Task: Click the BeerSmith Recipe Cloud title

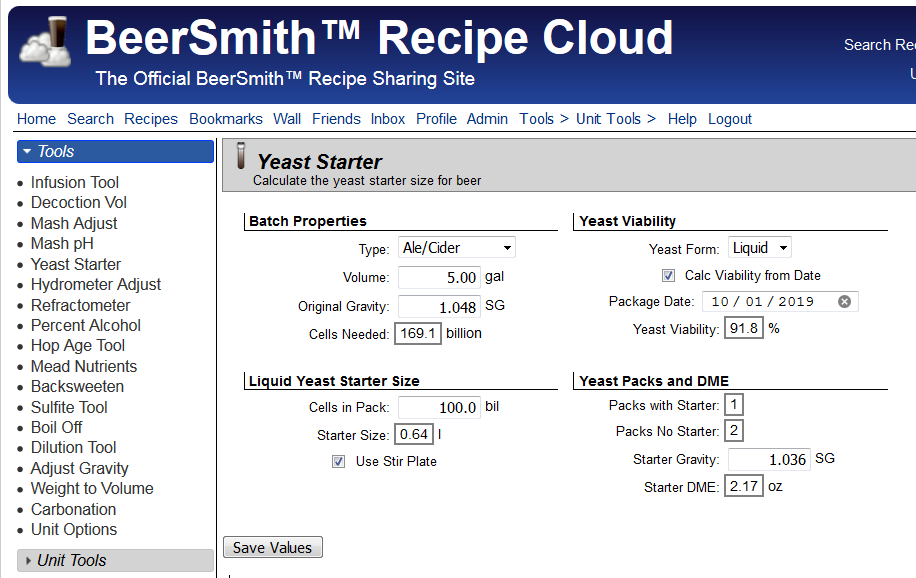Action: (x=379, y=38)
